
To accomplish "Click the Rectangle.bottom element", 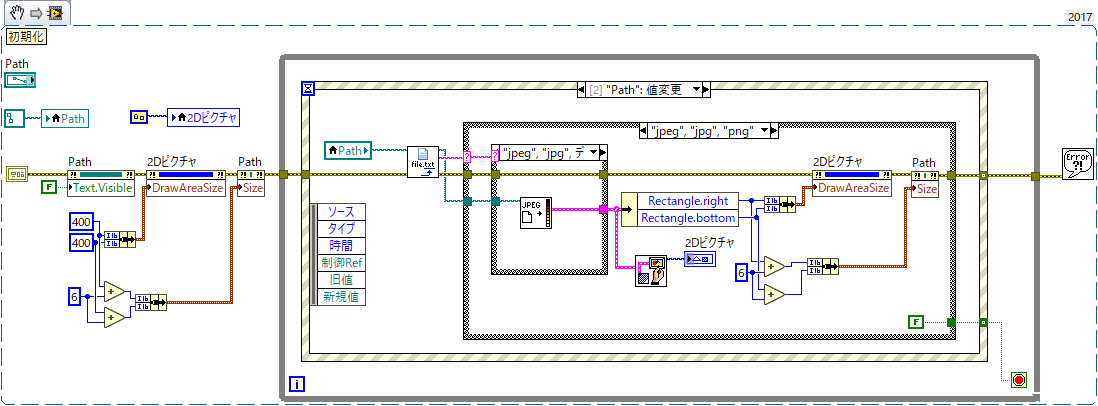I will click(x=687, y=218).
